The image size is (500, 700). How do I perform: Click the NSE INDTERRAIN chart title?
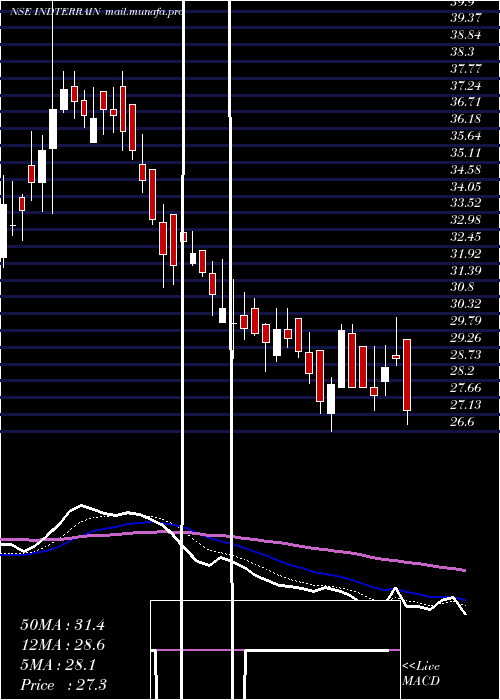pyautogui.click(x=57, y=12)
